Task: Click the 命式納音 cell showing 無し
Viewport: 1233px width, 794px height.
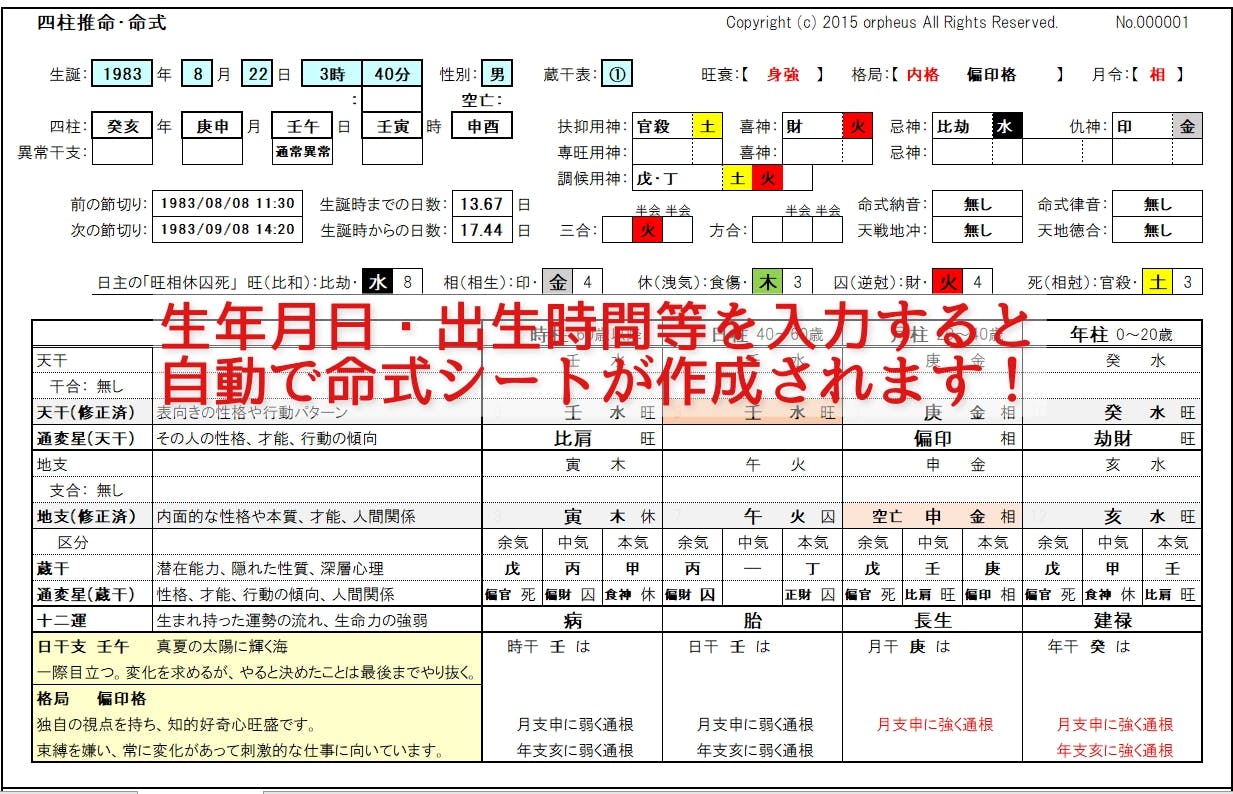Action: click(977, 204)
